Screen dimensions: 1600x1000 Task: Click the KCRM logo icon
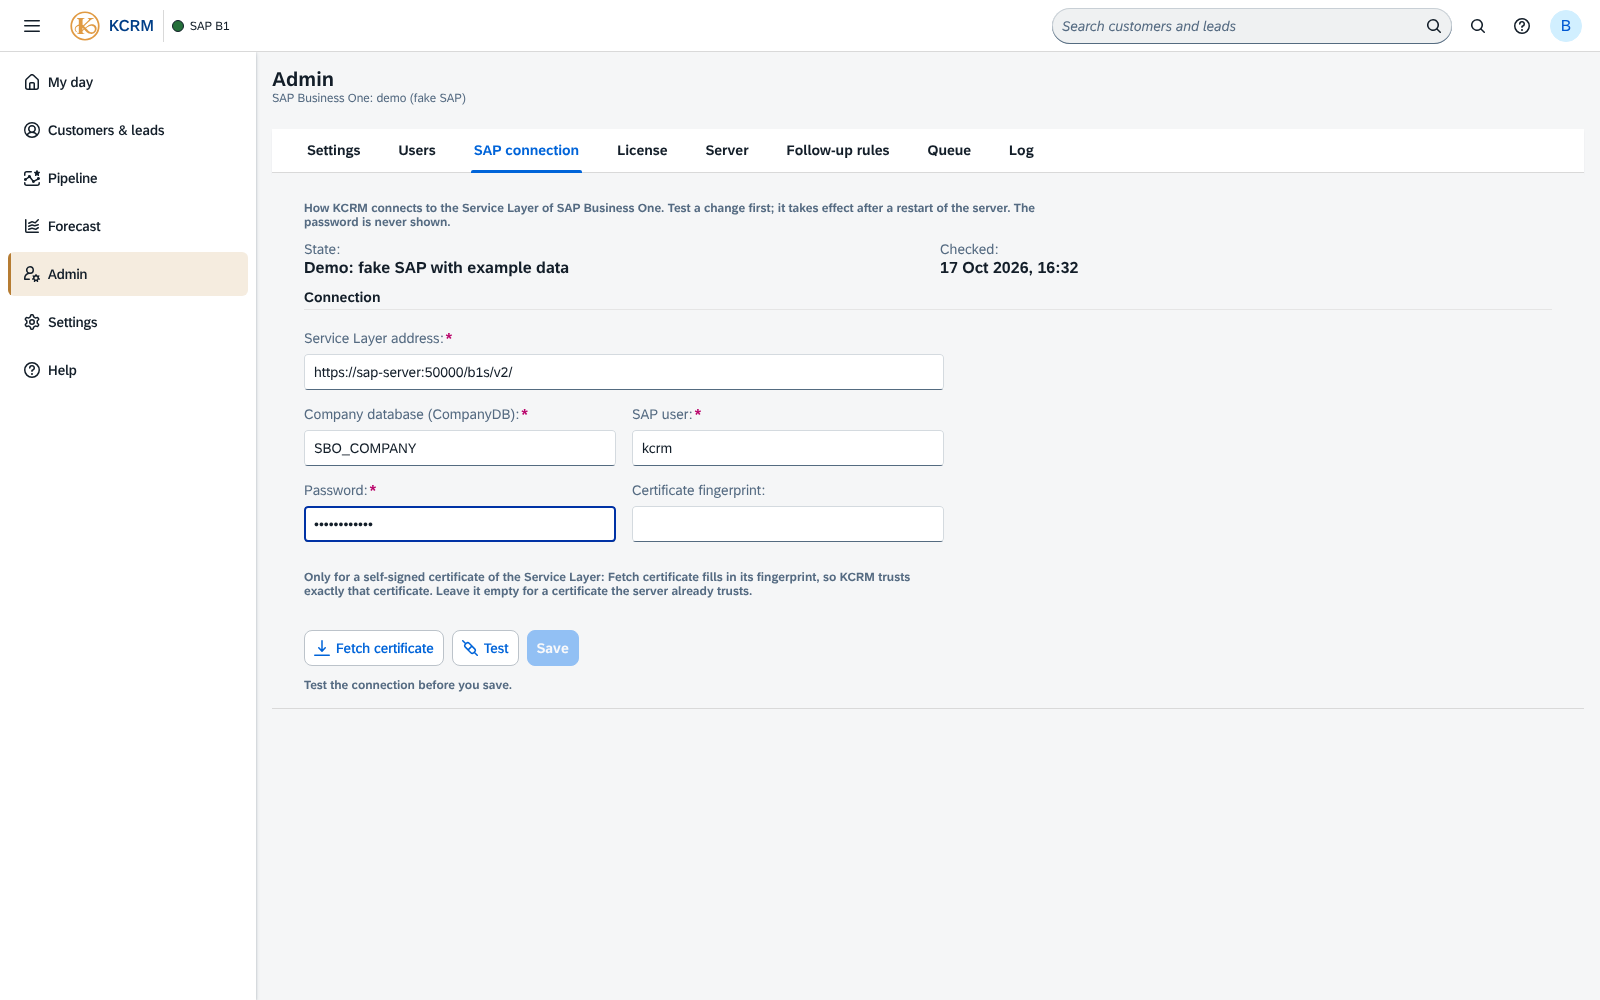click(x=85, y=26)
